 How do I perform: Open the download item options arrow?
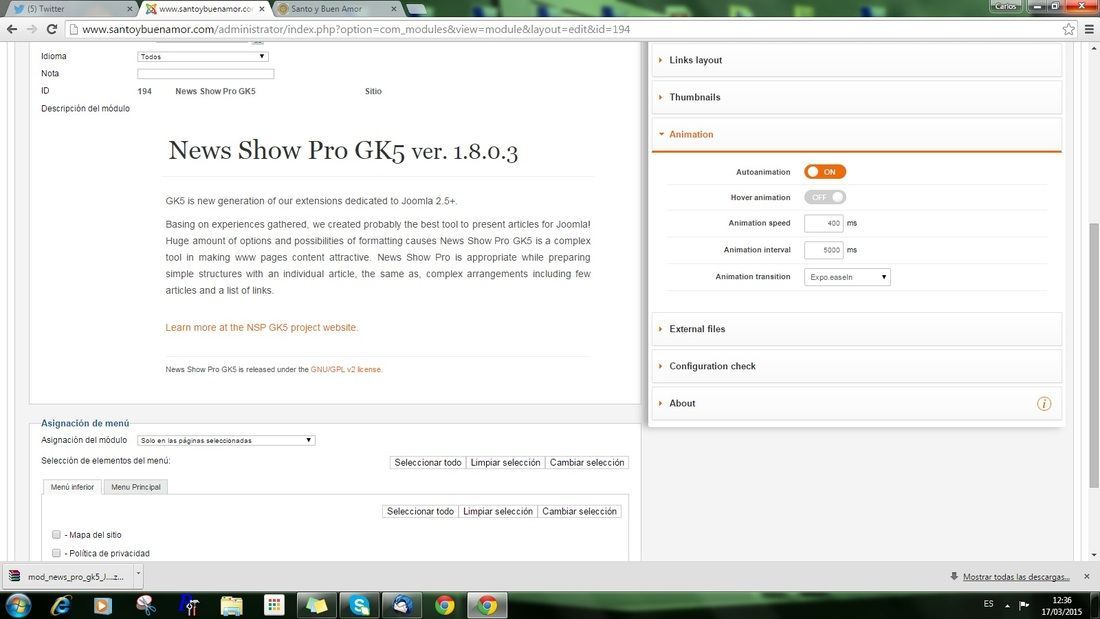(138, 574)
